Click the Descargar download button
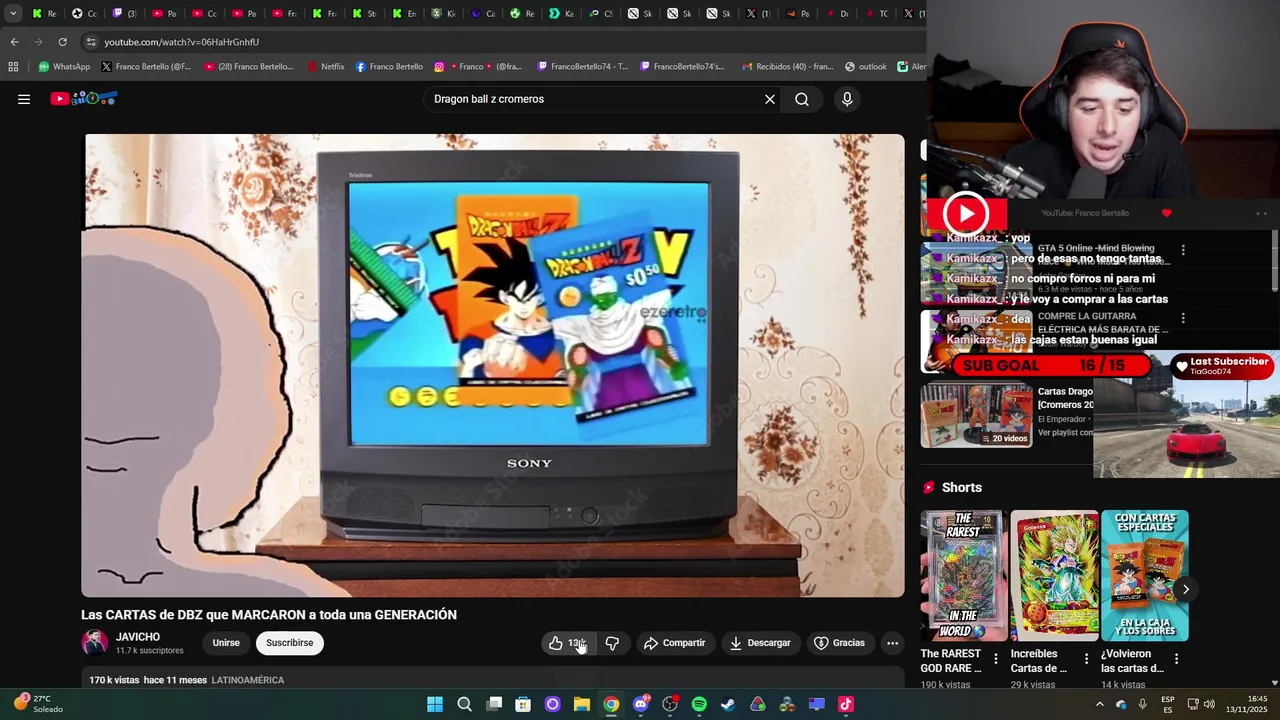Screen dimensions: 1280x720 [760, 643]
